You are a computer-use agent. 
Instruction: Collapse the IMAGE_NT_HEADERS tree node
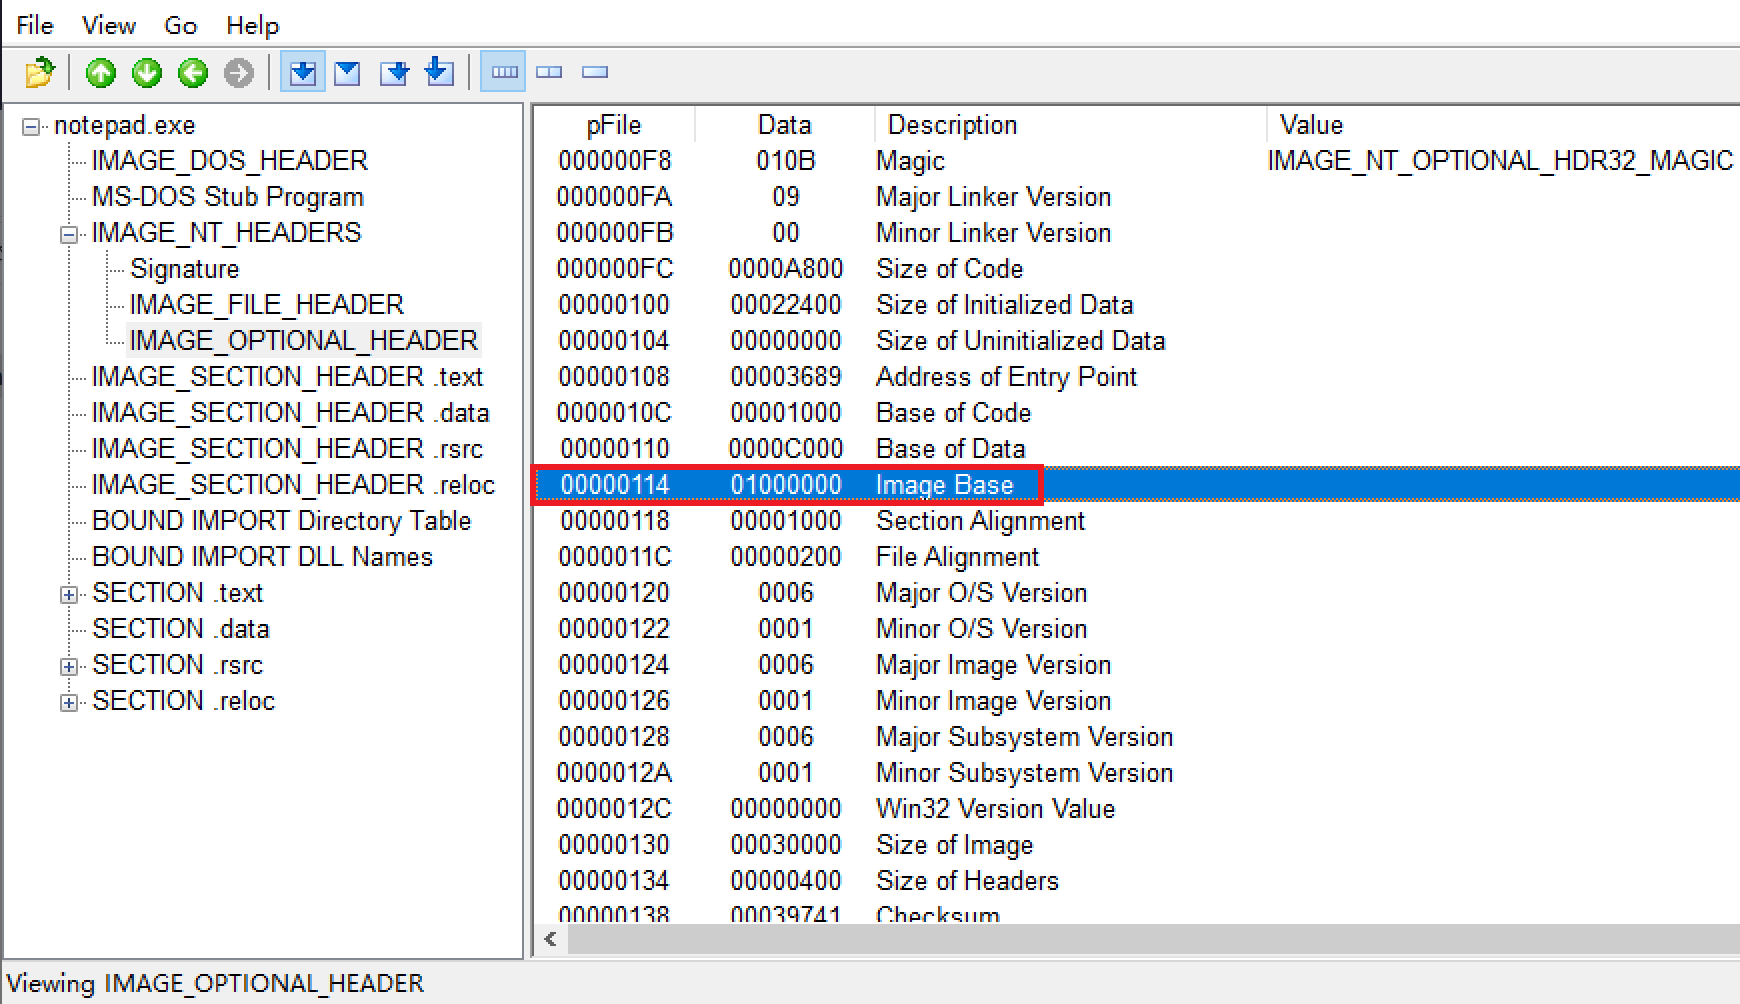click(68, 232)
